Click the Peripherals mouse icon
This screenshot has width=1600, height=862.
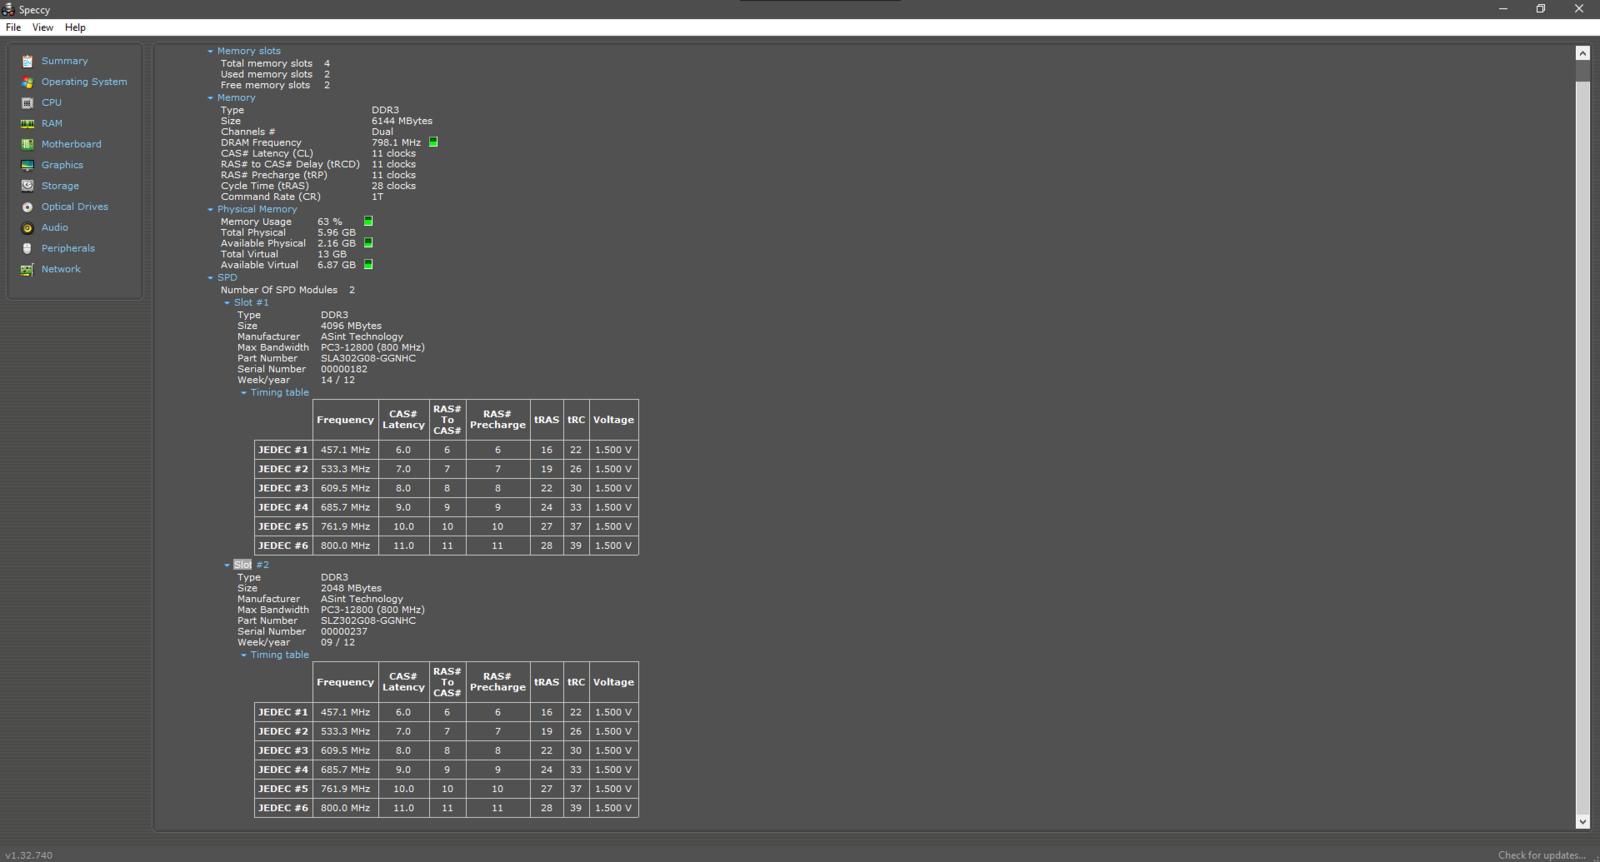[27, 248]
